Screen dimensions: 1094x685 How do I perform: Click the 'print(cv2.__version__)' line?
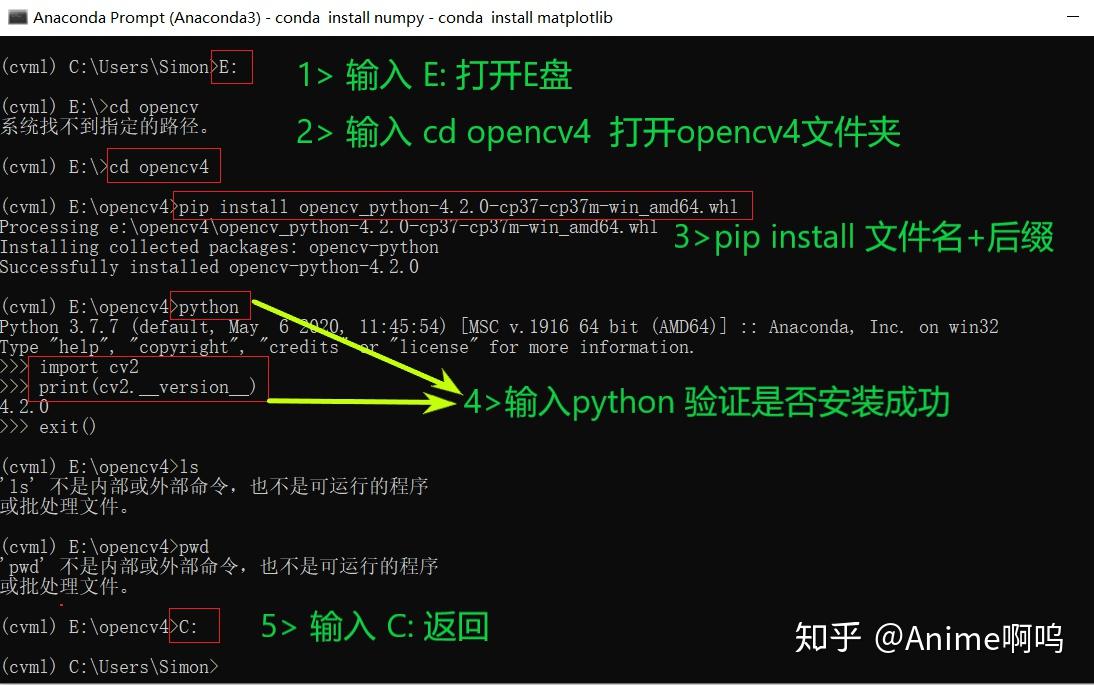coord(147,386)
